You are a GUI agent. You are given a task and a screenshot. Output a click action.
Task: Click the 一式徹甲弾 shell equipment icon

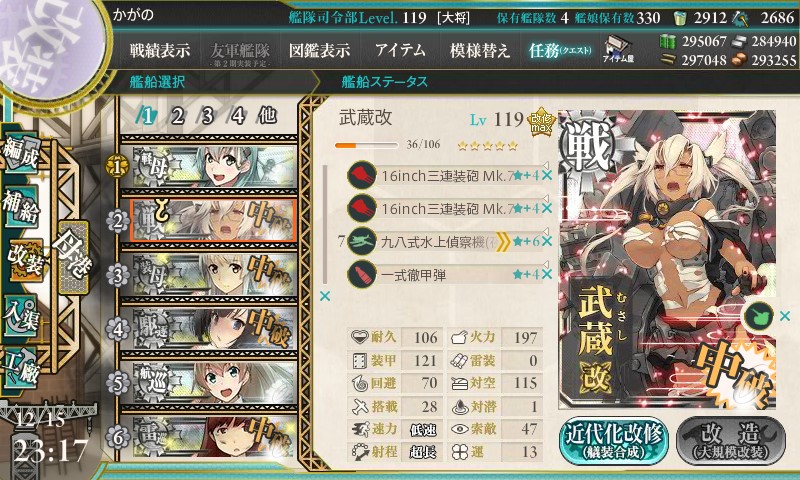[361, 274]
